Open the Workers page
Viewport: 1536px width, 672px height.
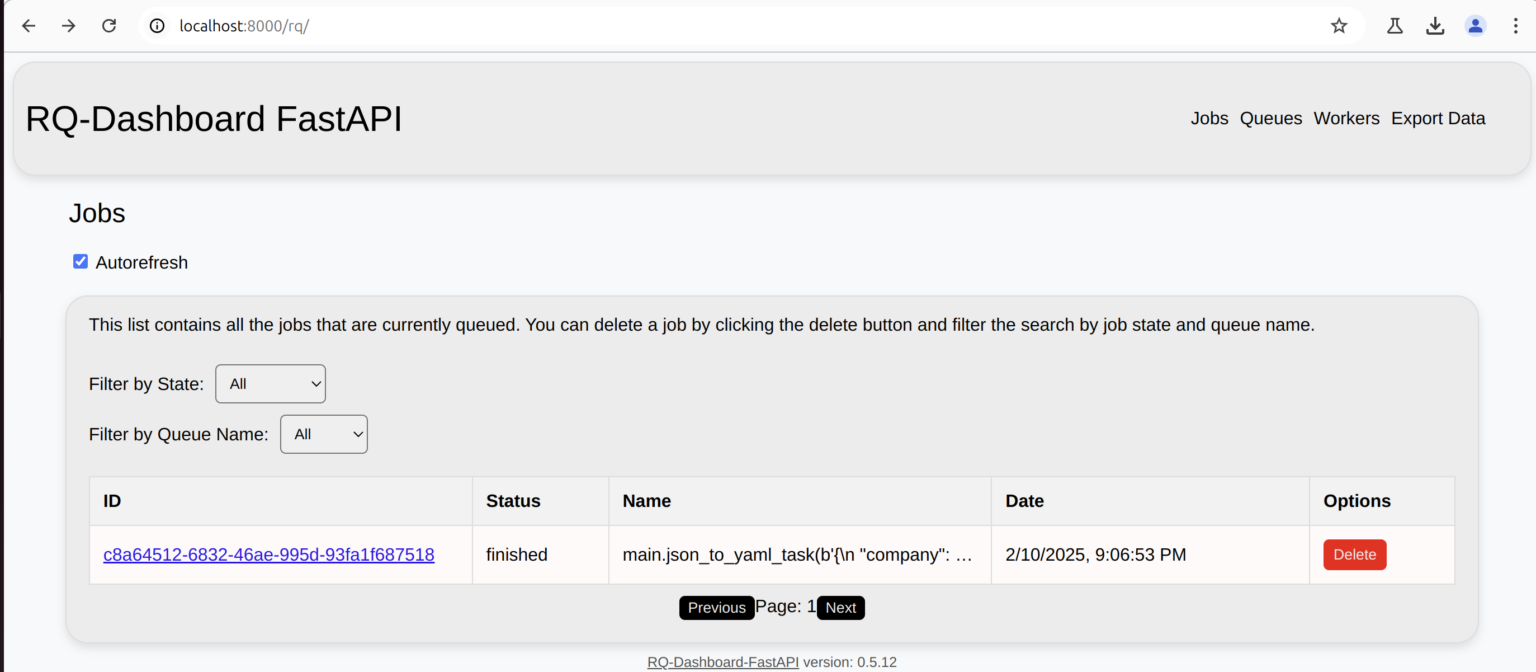(1346, 118)
